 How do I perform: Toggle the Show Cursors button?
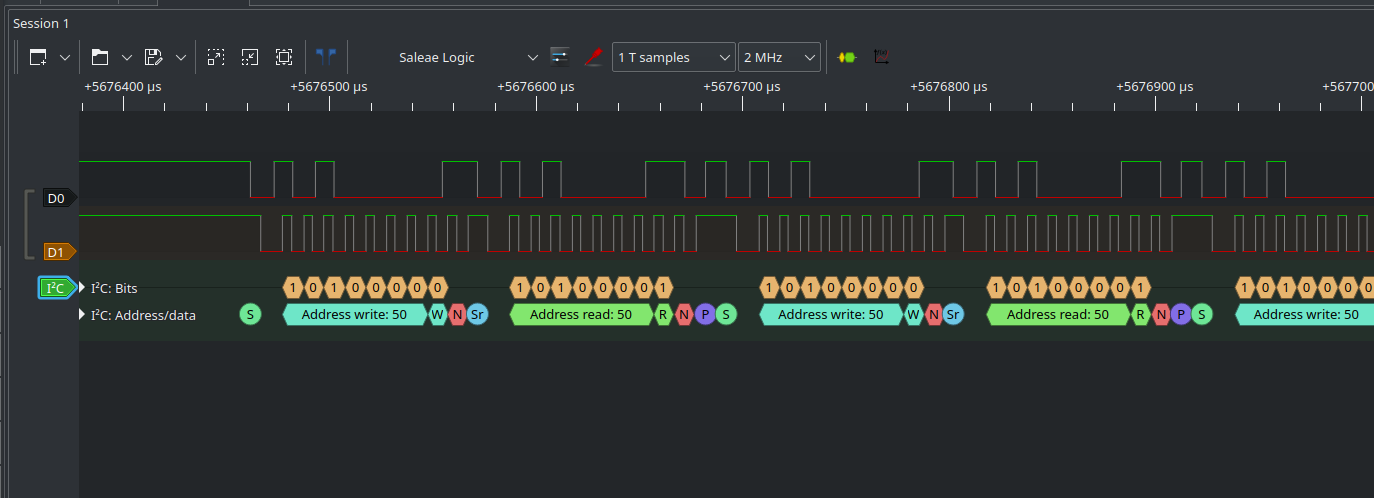click(326, 57)
